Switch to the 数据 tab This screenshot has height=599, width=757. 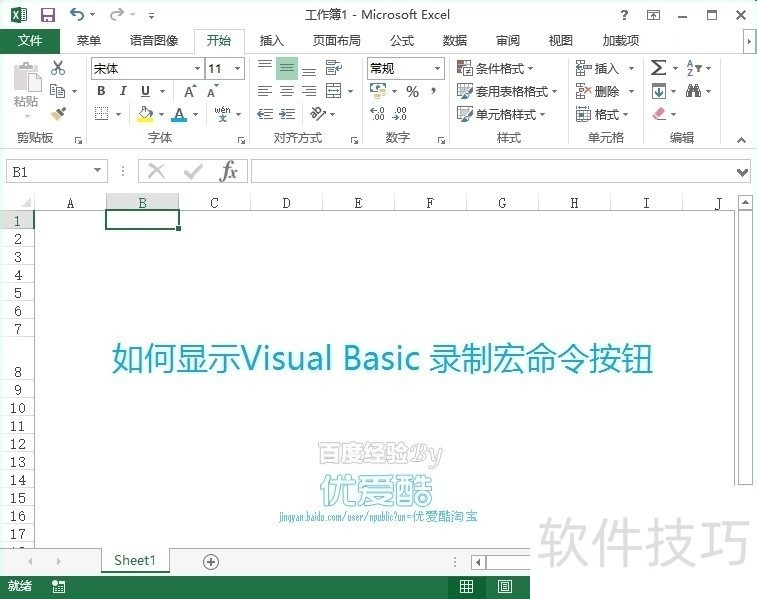pyautogui.click(x=455, y=41)
